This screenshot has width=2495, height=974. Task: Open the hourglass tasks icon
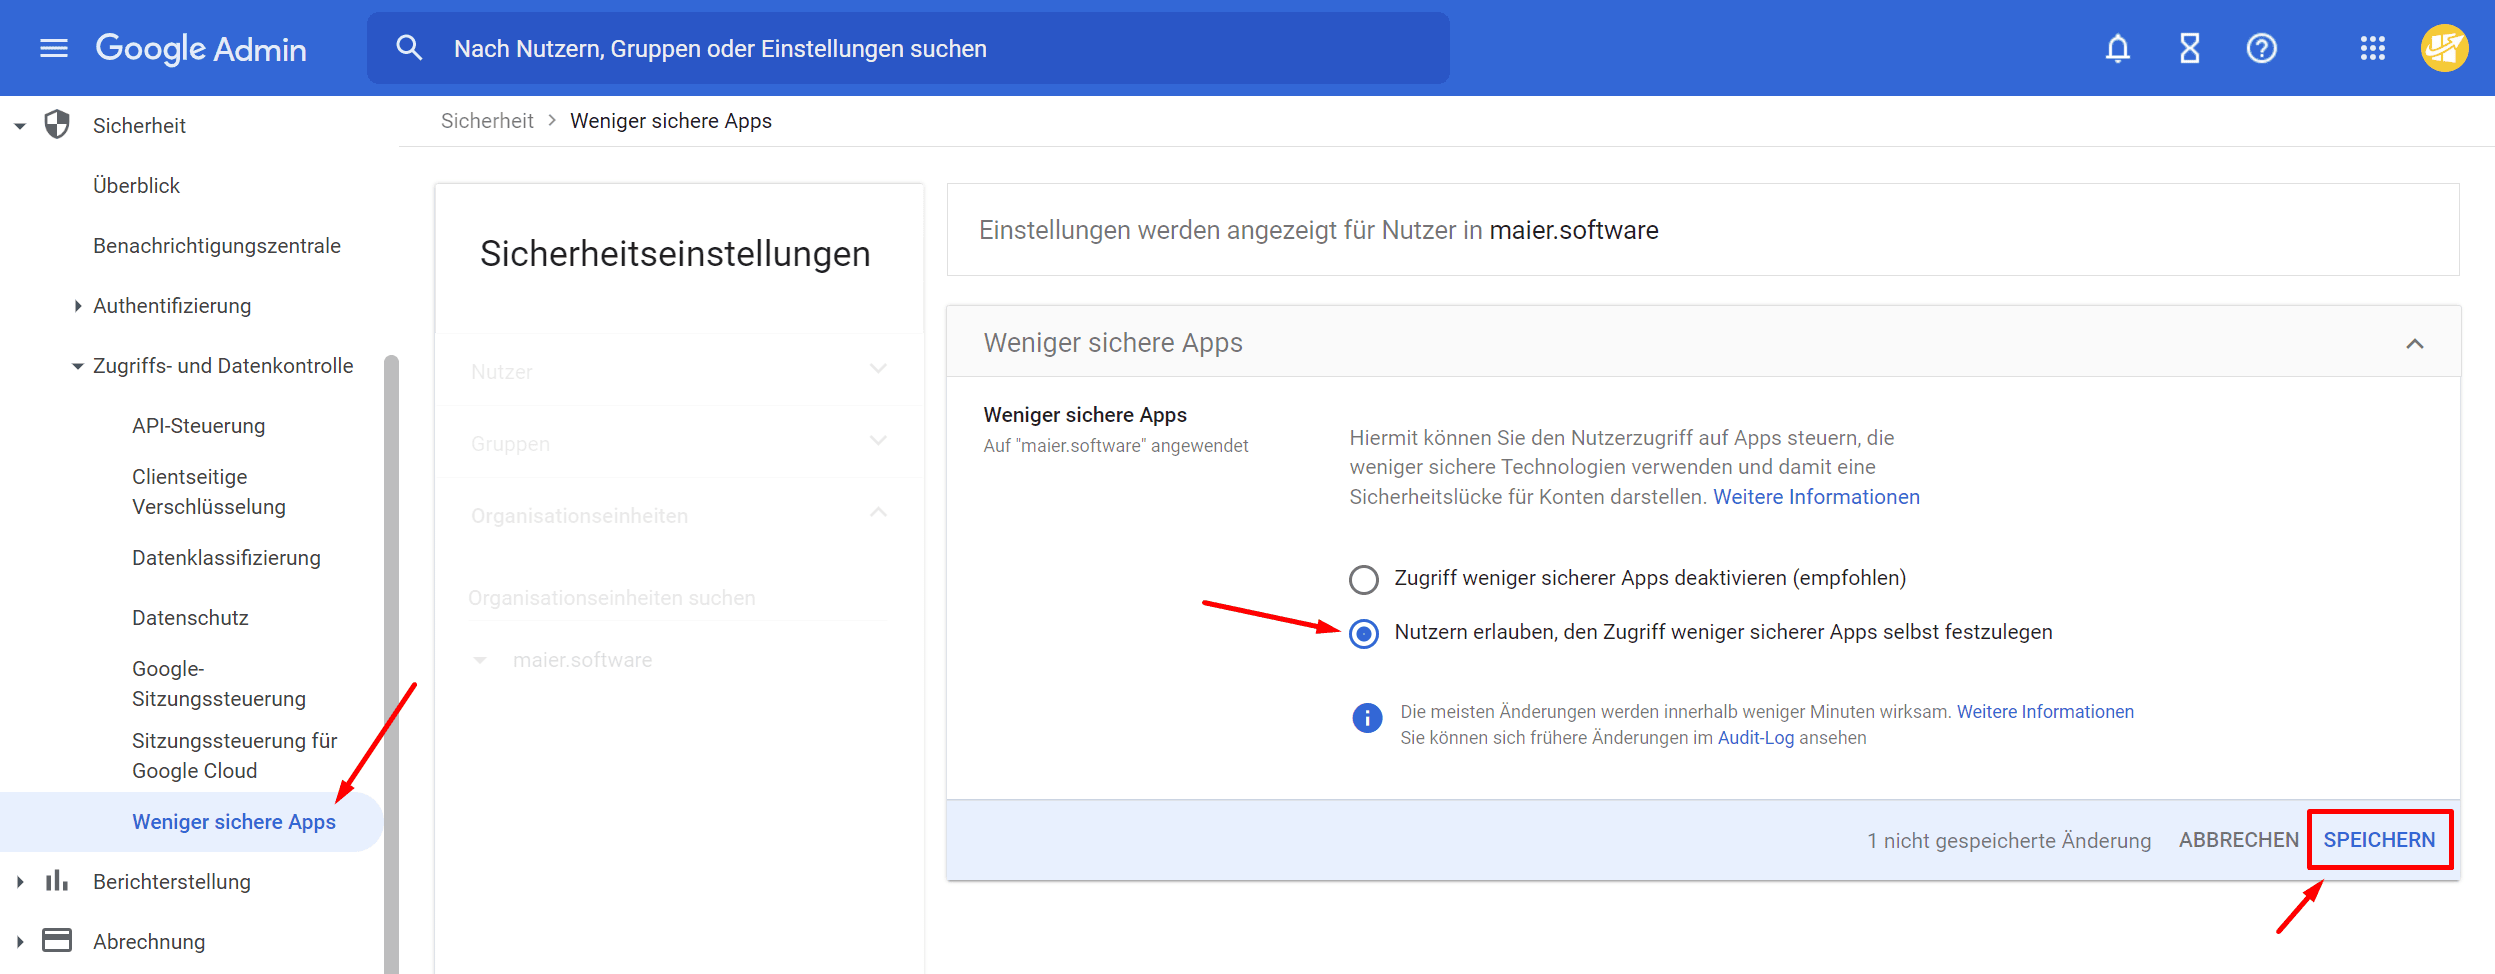[2189, 48]
